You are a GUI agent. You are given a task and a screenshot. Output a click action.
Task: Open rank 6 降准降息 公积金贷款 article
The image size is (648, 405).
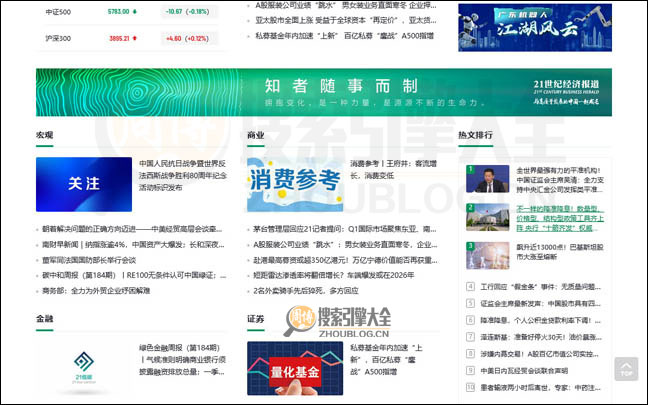tap(540, 320)
